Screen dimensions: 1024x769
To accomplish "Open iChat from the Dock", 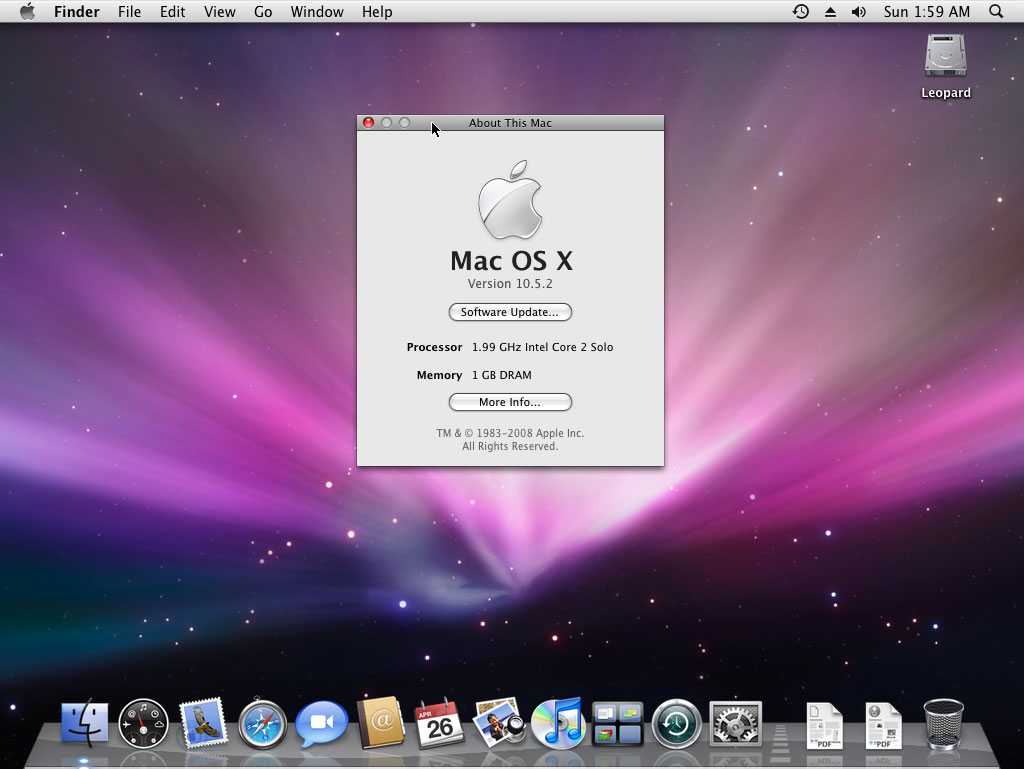I will (322, 723).
